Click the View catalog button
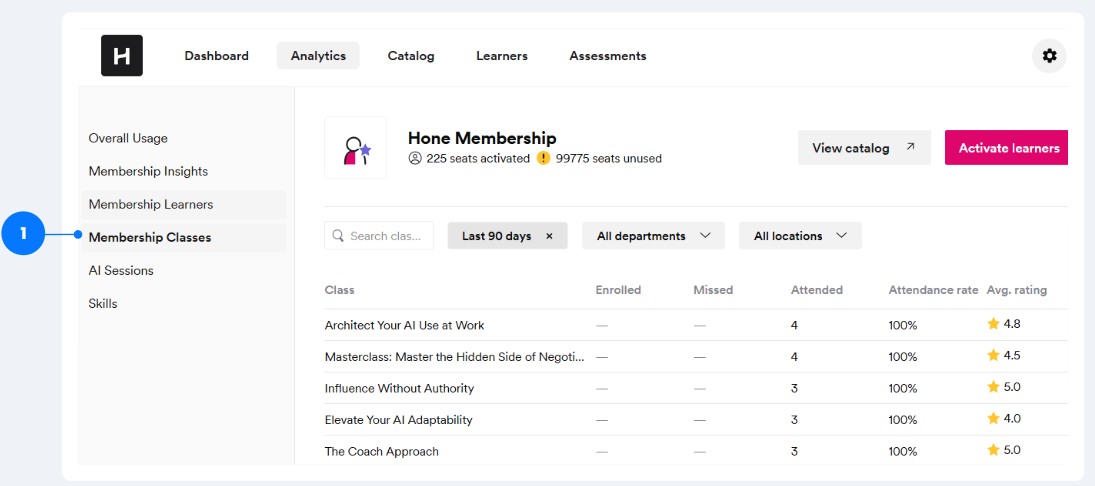Image resolution: width=1095 pixels, height=486 pixels. pyautogui.click(x=865, y=147)
